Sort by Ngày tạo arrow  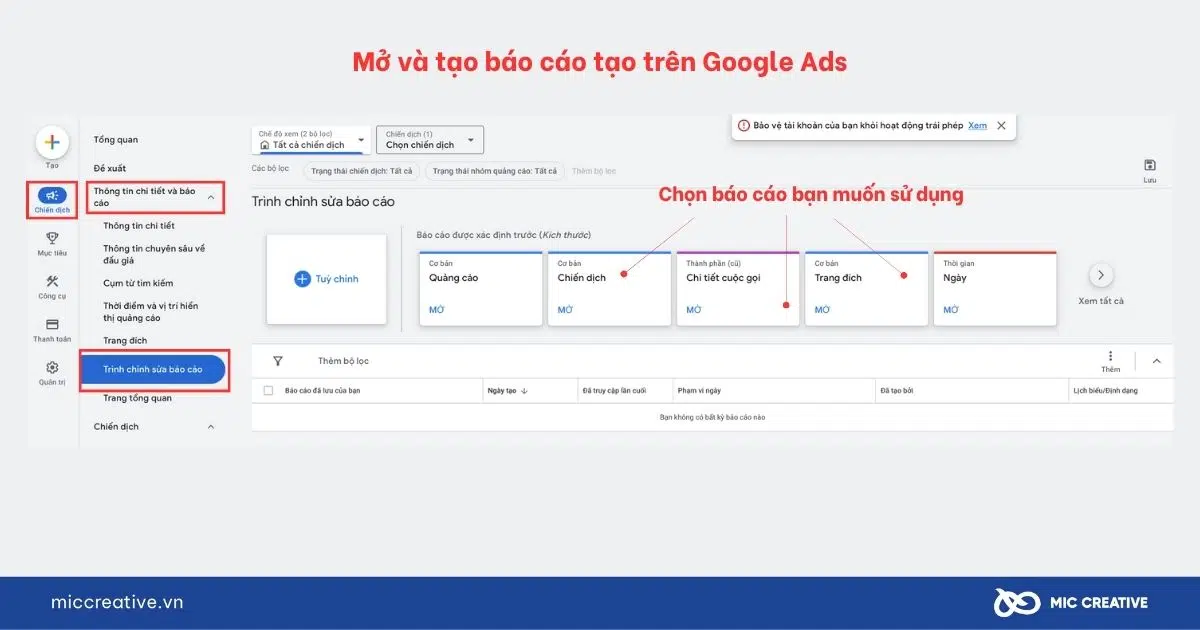525,391
